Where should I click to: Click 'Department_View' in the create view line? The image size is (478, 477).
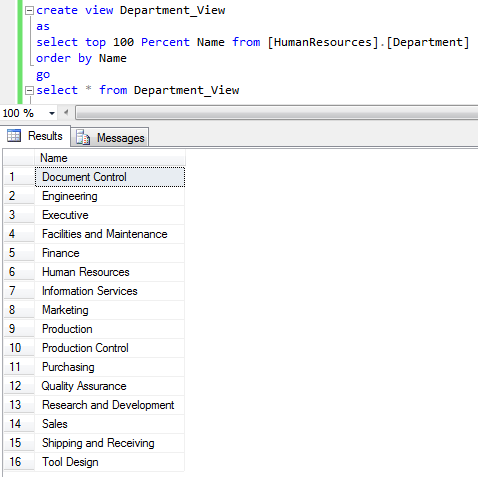173,10
